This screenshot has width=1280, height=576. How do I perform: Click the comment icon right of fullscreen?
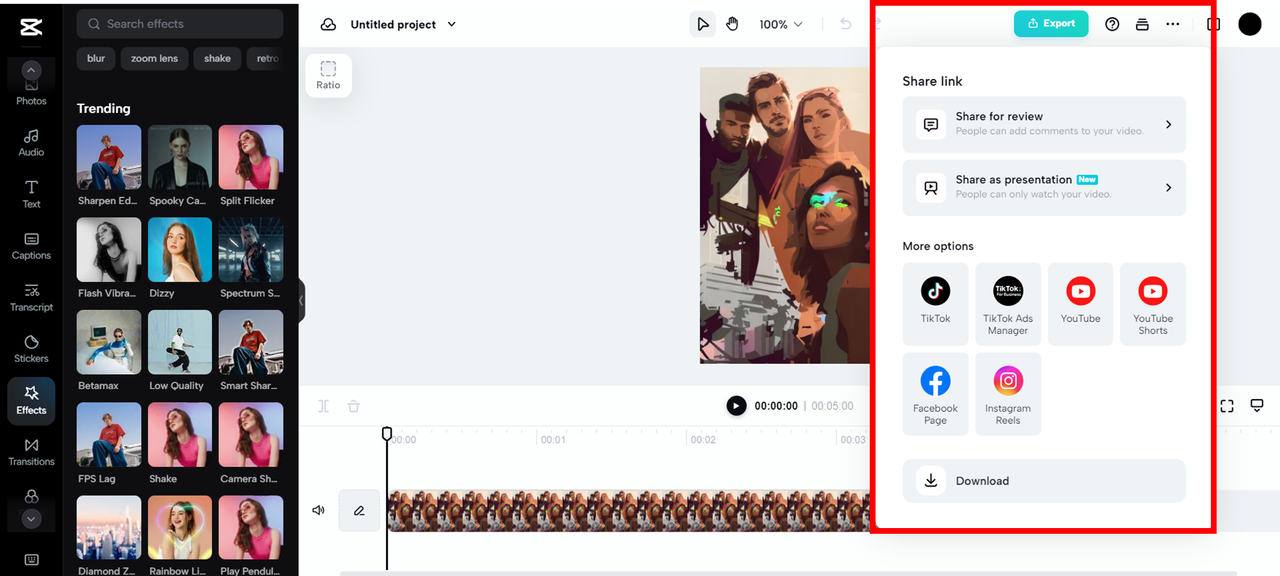pyautogui.click(x=1257, y=406)
